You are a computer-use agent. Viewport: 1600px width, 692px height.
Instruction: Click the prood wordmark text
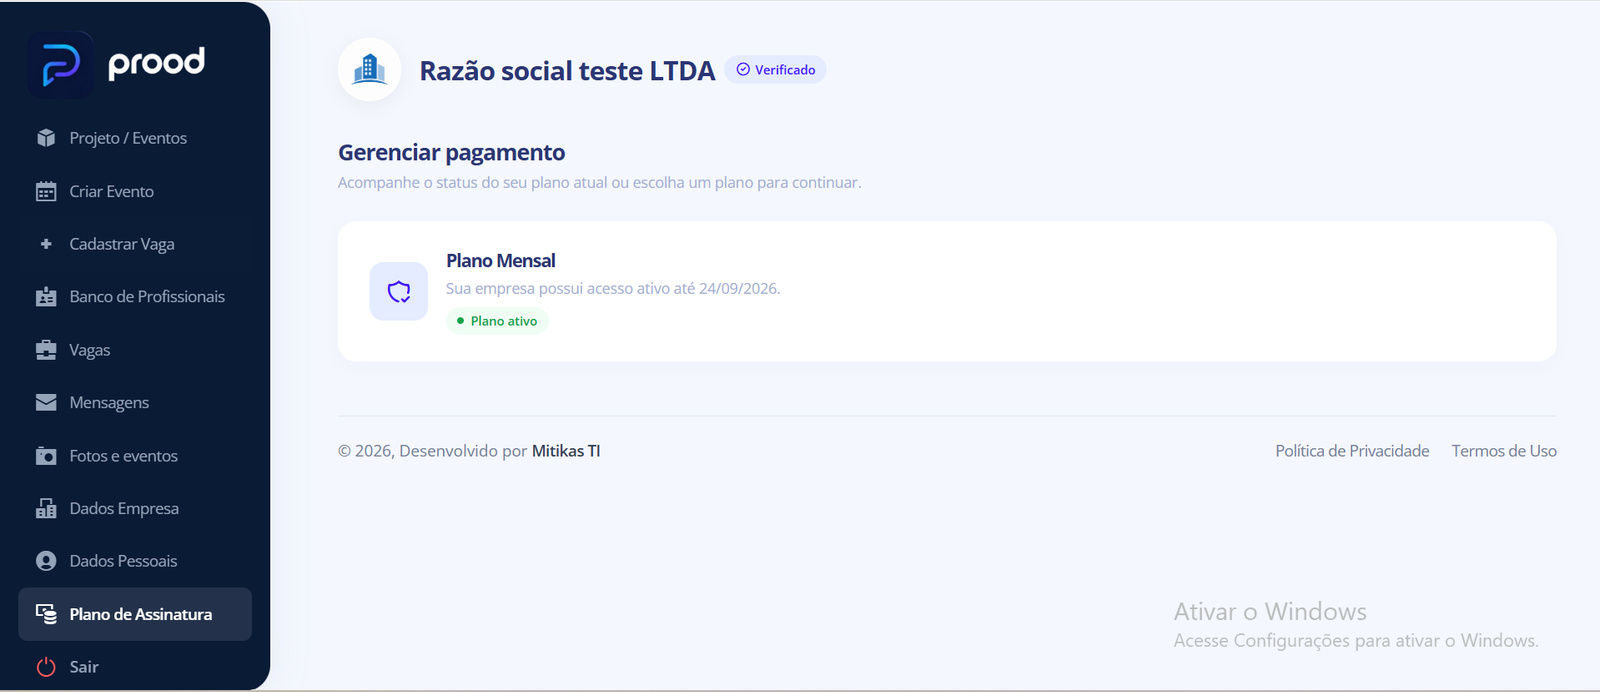point(156,63)
